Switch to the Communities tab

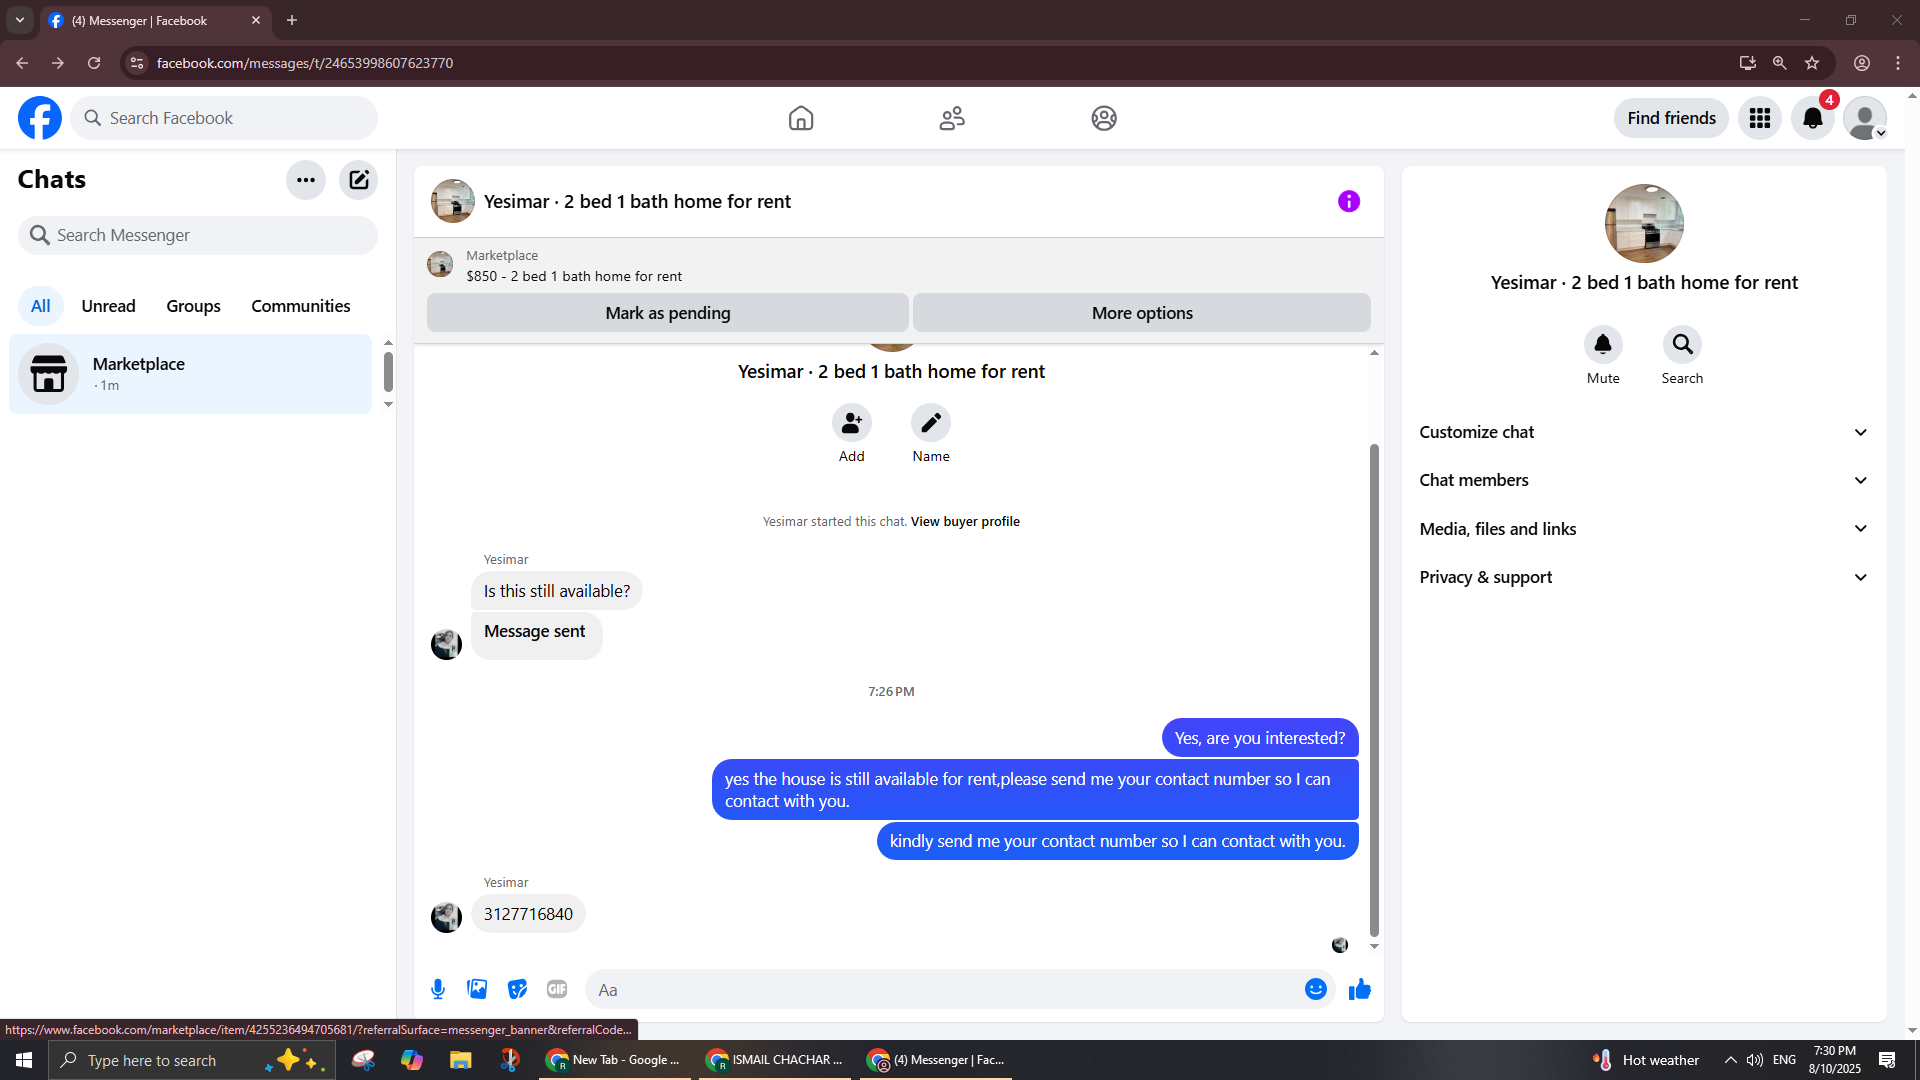tap(300, 306)
